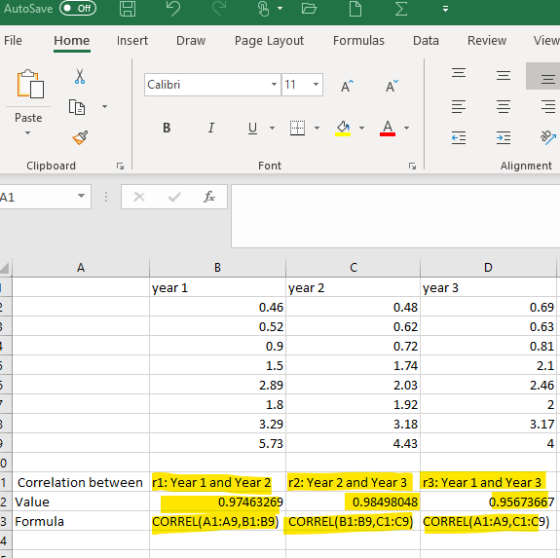The image size is (560, 558).
Task: Open the Font Color dropdown arrow
Action: tap(406, 128)
